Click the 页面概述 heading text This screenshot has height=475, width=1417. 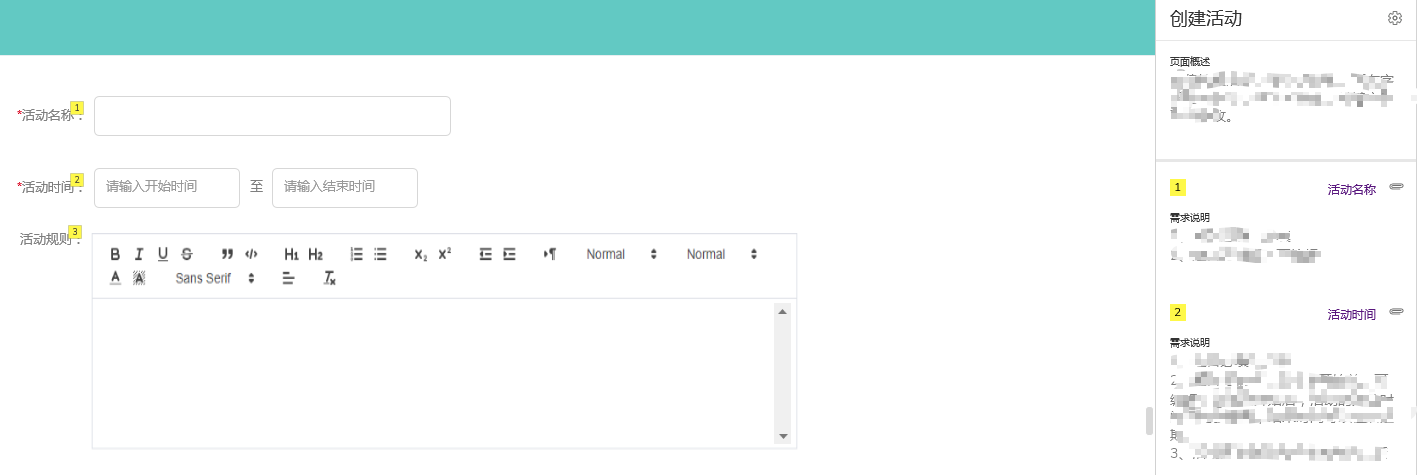1190,62
